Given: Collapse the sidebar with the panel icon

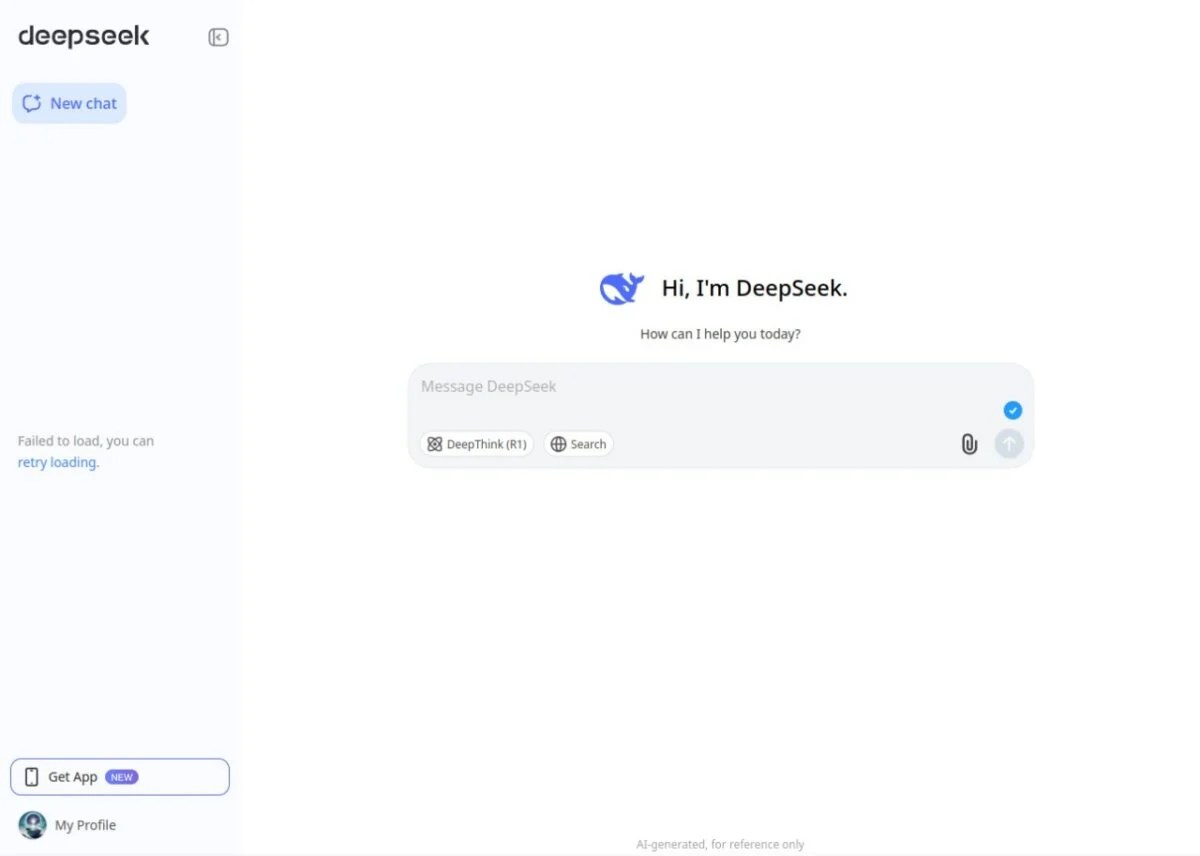Looking at the screenshot, I should (218, 37).
